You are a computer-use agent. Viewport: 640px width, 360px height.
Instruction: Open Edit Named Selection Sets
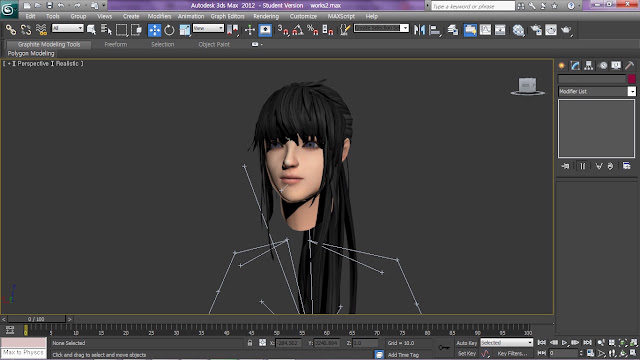[x=344, y=30]
